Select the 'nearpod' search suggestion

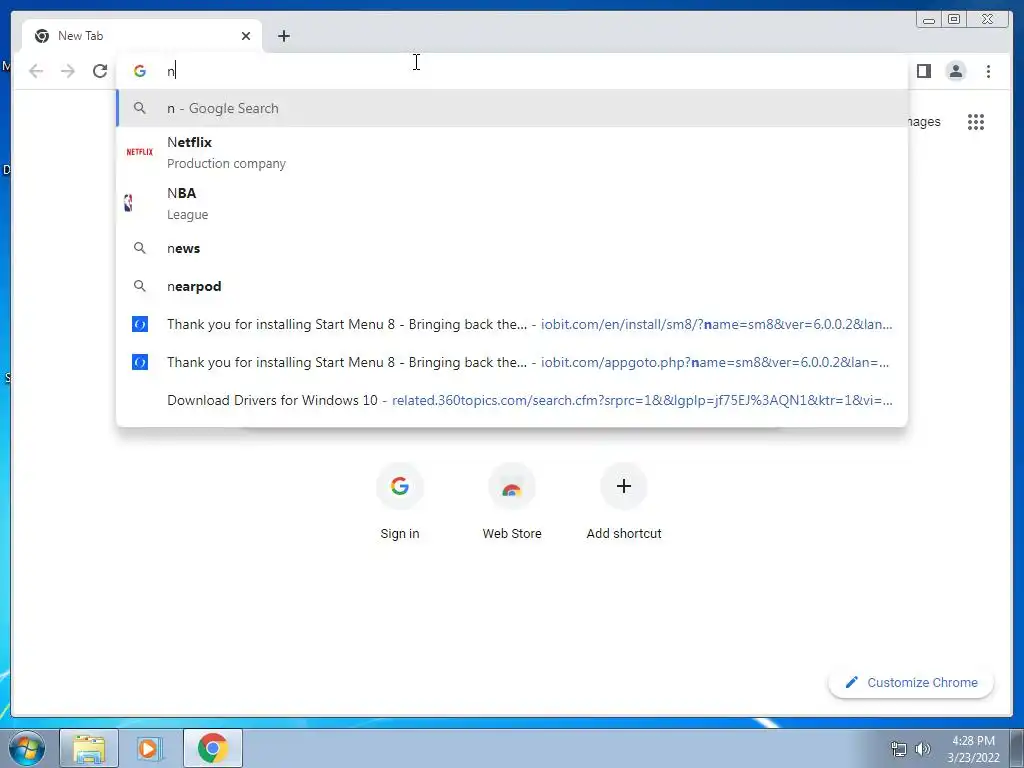(x=512, y=286)
